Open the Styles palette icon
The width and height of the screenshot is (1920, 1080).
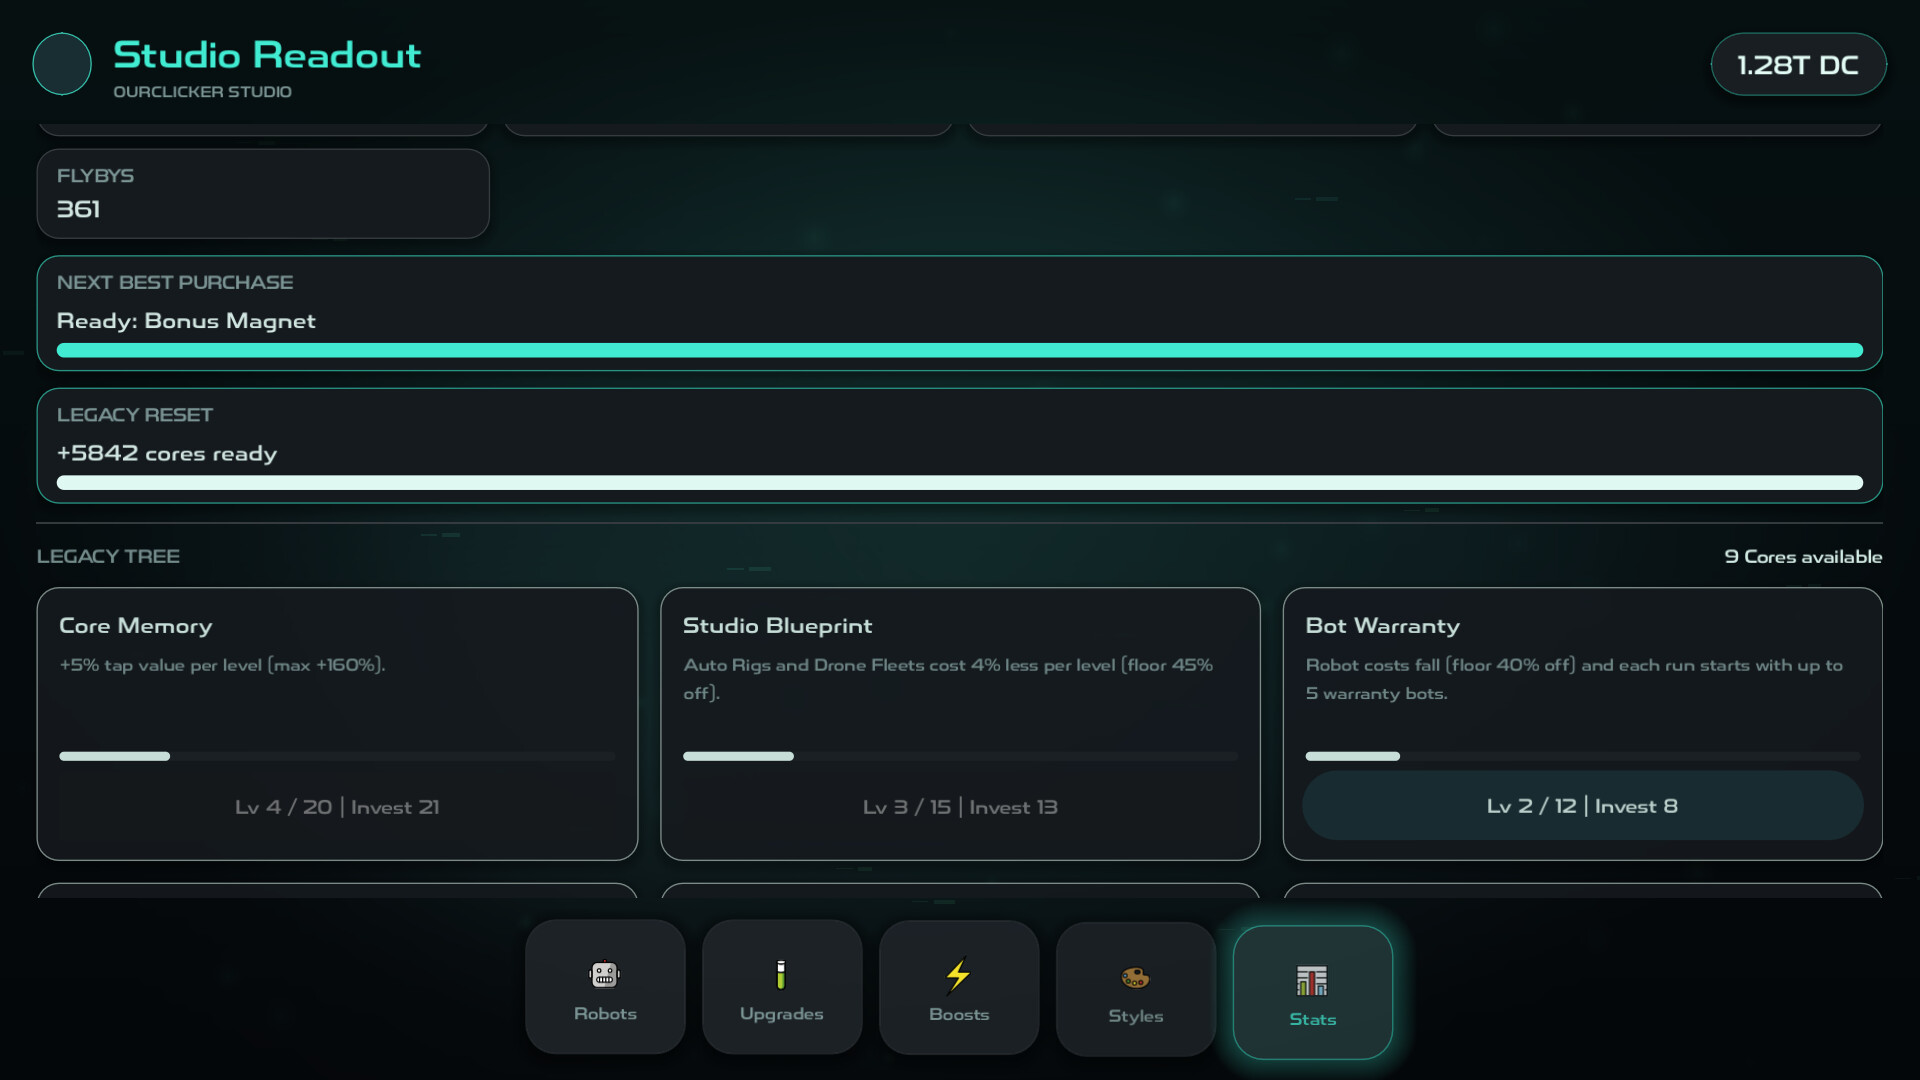(1135, 977)
